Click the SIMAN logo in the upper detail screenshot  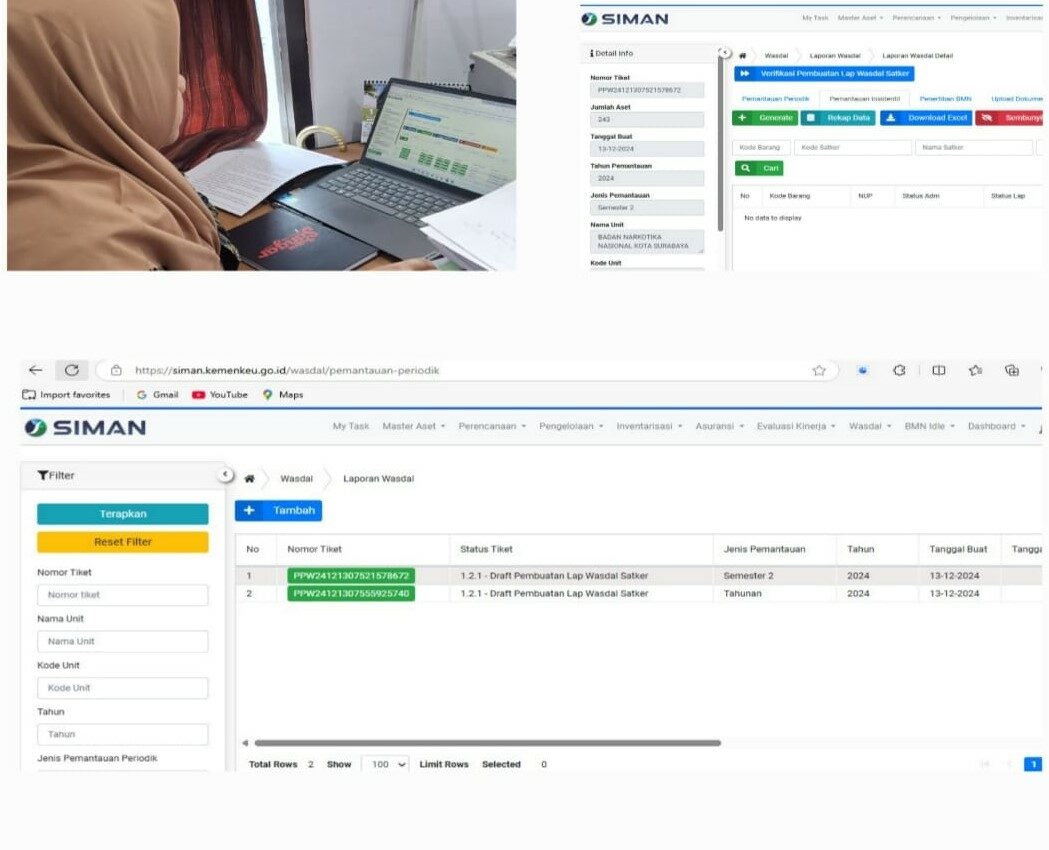(625, 19)
